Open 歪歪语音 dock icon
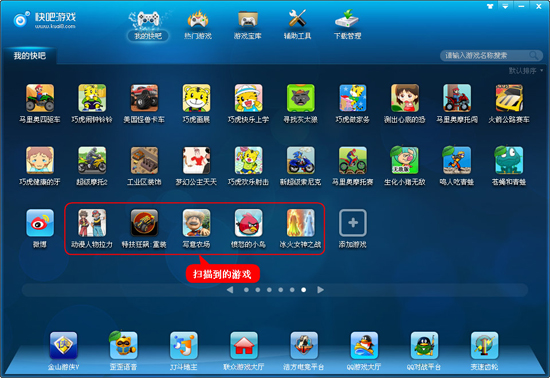The height and width of the screenshot is (378, 550). click(x=123, y=345)
